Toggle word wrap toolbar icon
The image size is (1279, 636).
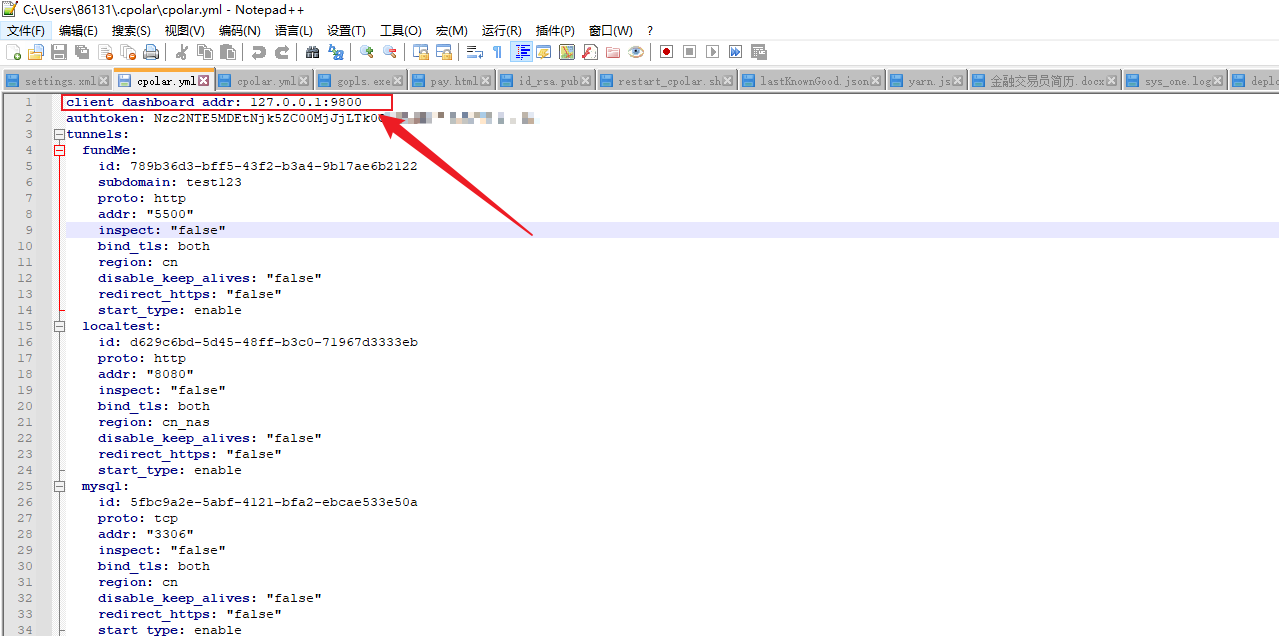(x=475, y=52)
